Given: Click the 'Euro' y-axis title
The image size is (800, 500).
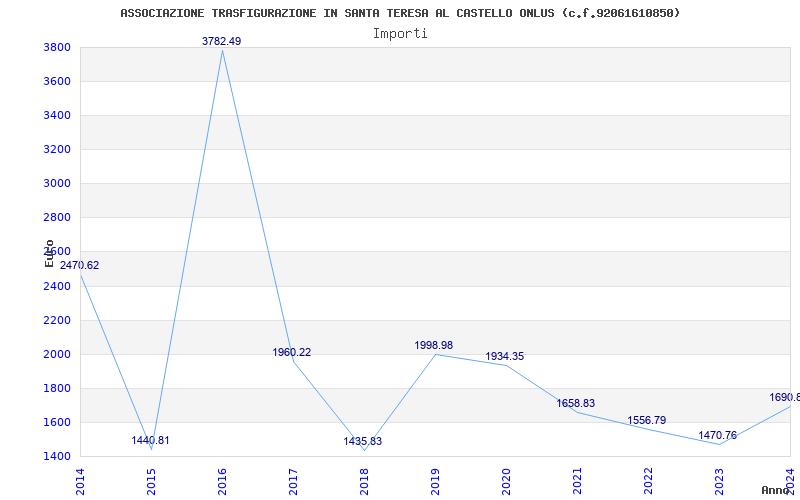Looking at the screenshot, I should (x=49, y=253).
